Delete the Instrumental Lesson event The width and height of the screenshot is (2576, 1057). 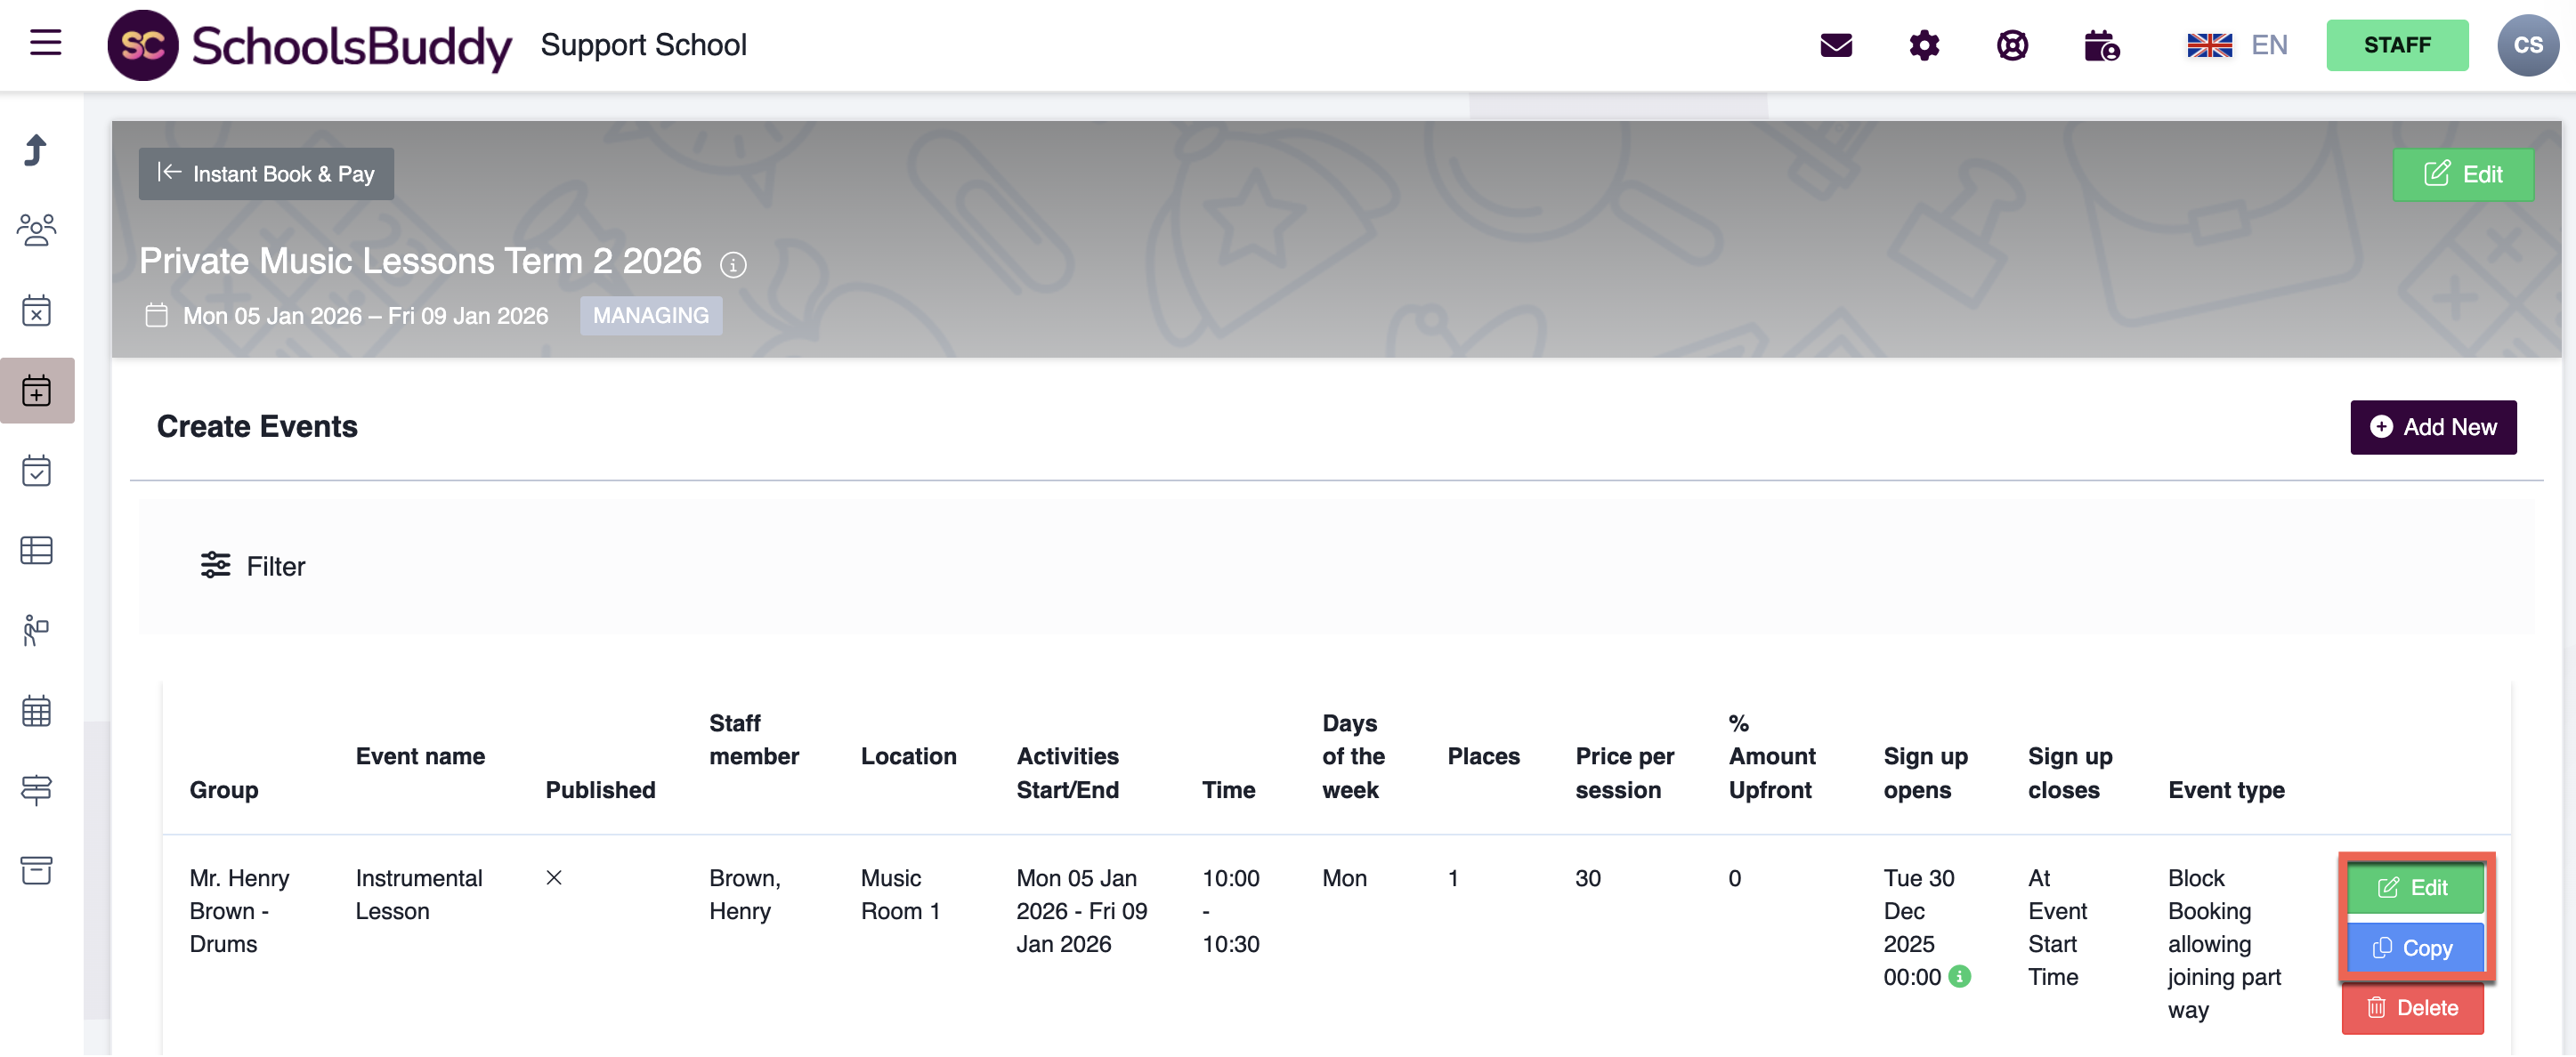coord(2412,1007)
